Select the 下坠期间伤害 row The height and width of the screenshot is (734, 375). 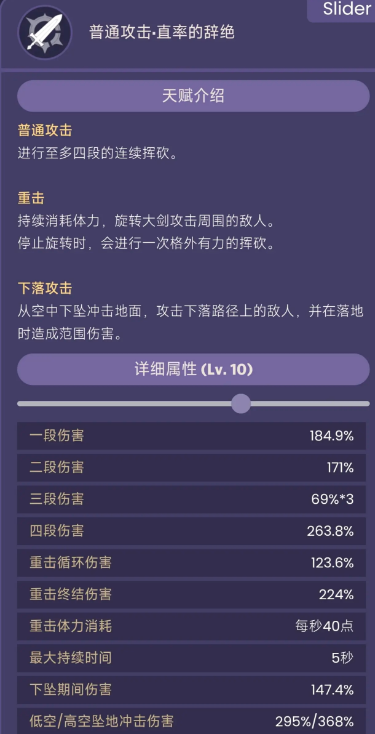[x=191, y=690]
